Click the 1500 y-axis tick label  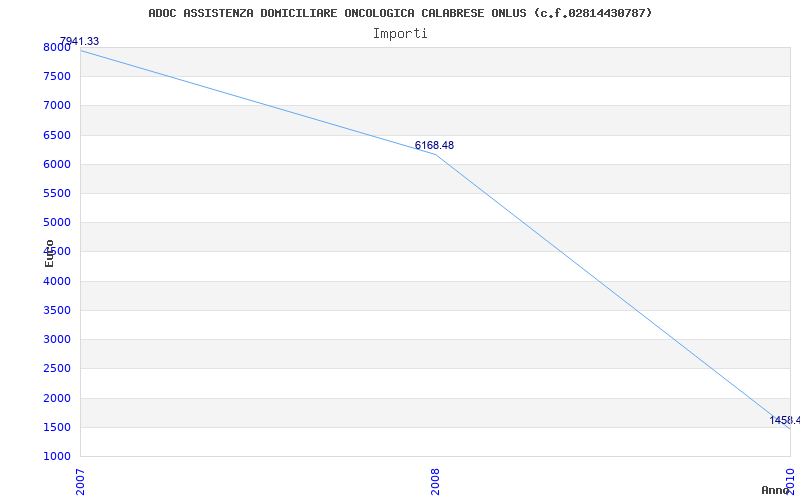point(57,427)
